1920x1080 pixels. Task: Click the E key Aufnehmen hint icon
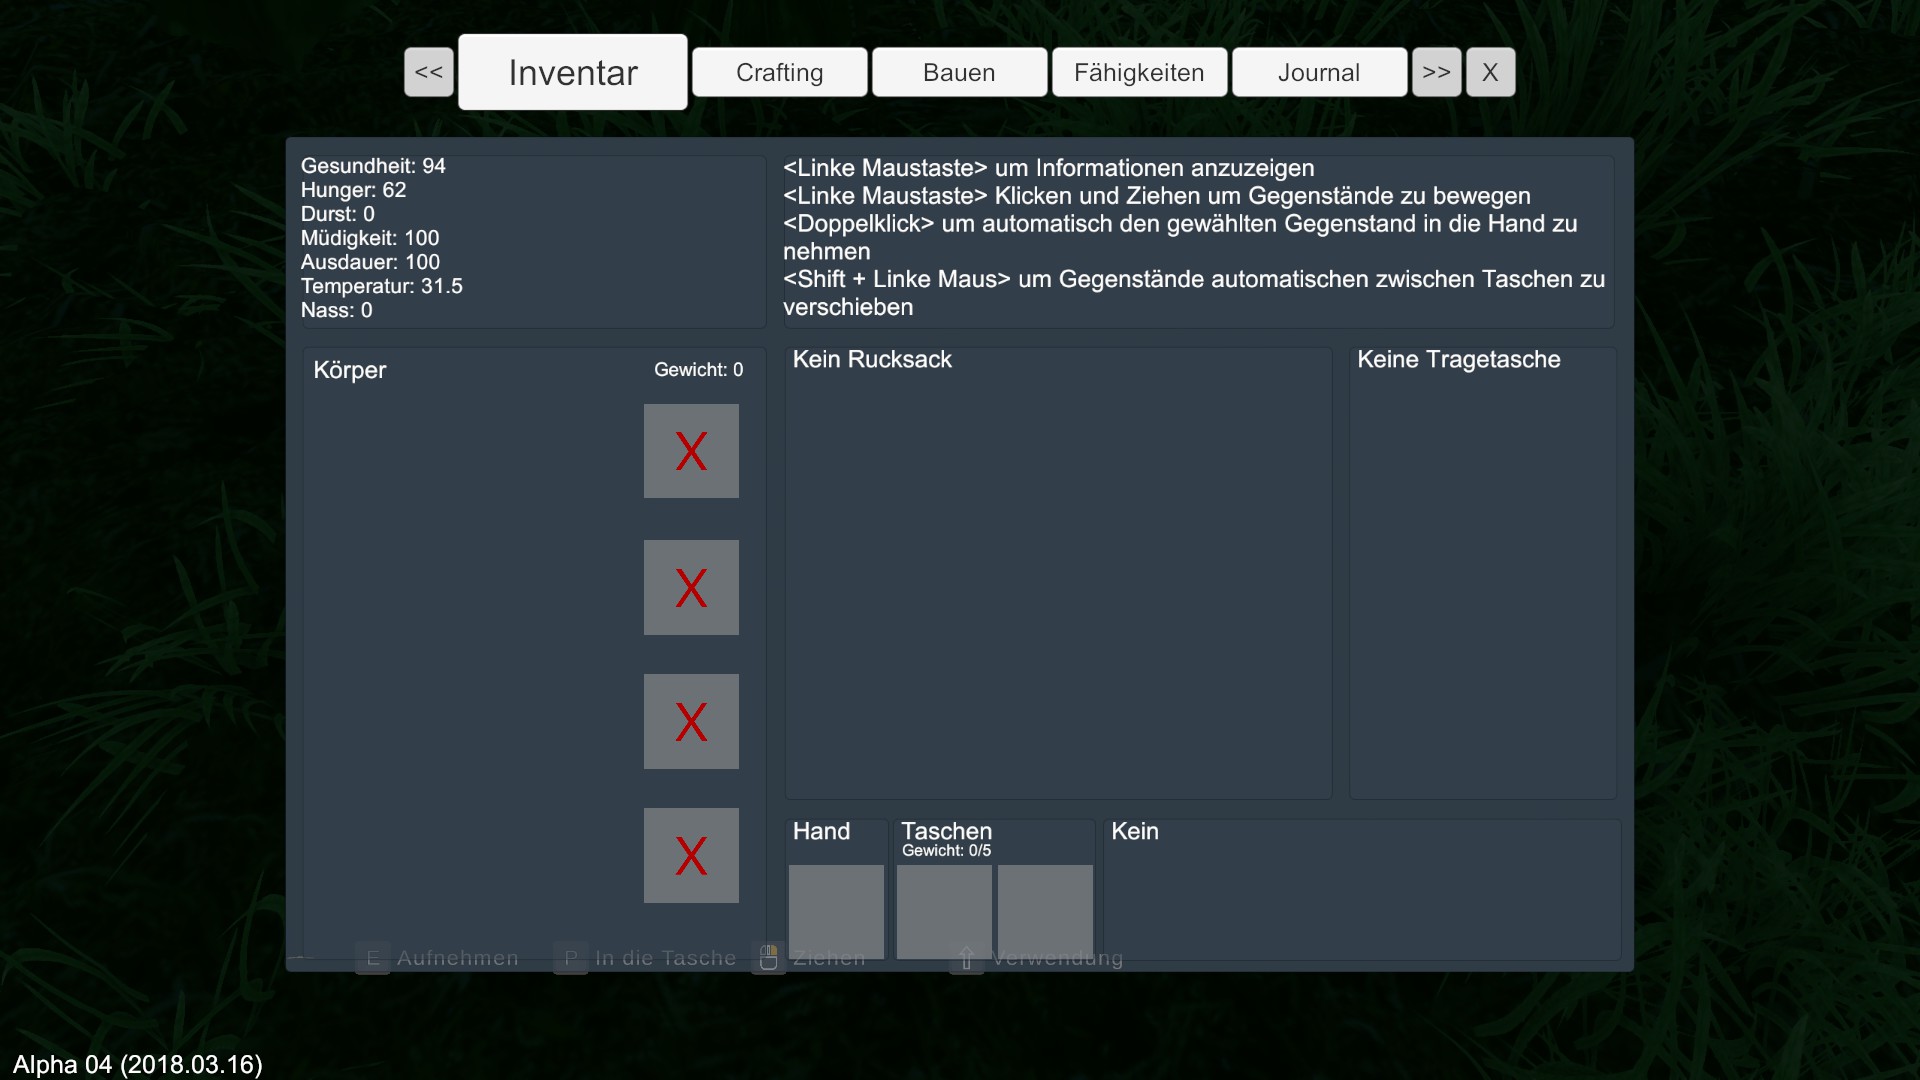click(372, 958)
